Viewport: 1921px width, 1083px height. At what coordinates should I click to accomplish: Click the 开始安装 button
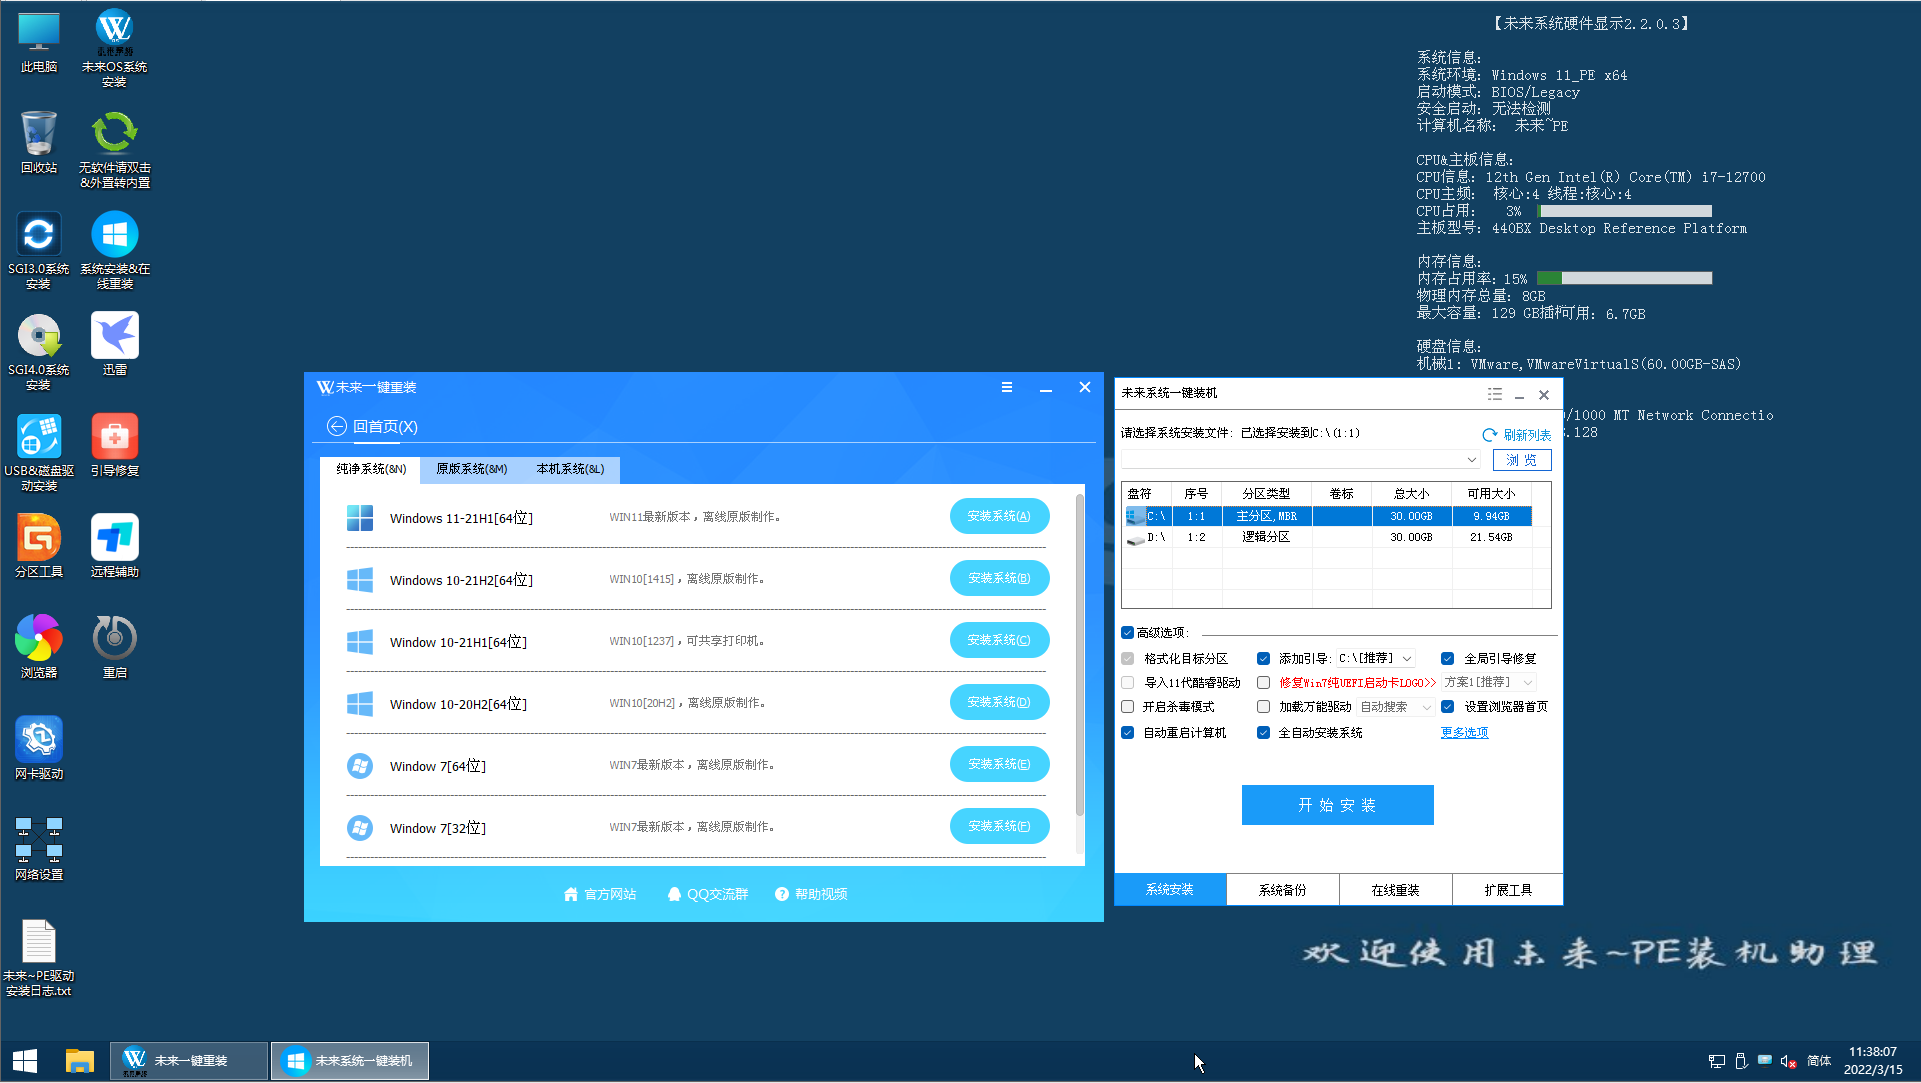click(x=1338, y=806)
